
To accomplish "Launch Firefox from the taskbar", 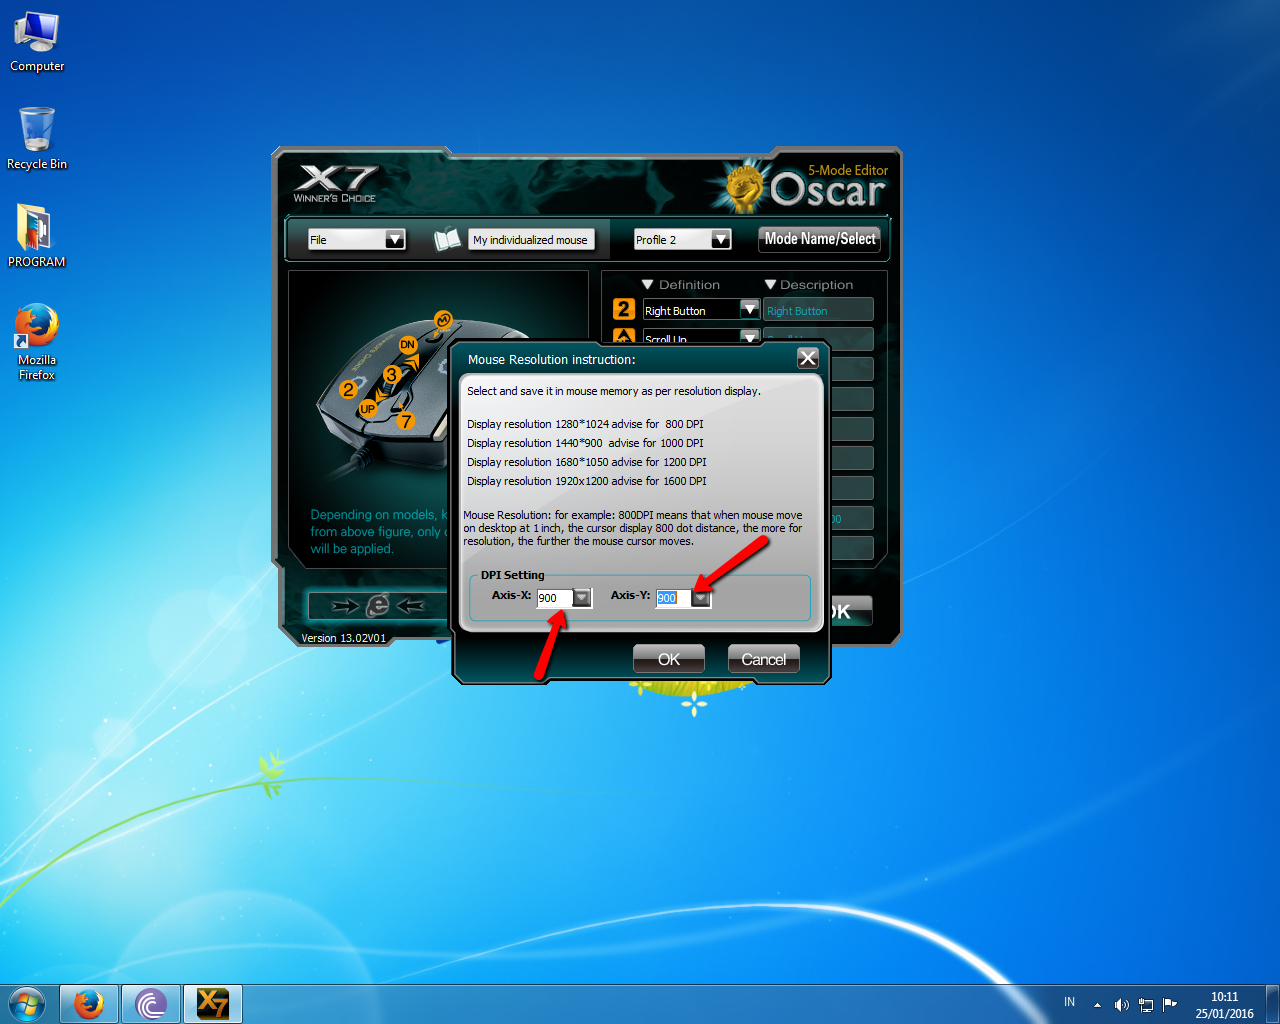I will coord(89,1004).
